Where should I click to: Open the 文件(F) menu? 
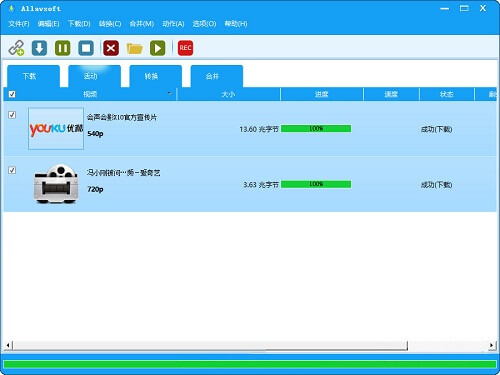[19, 24]
